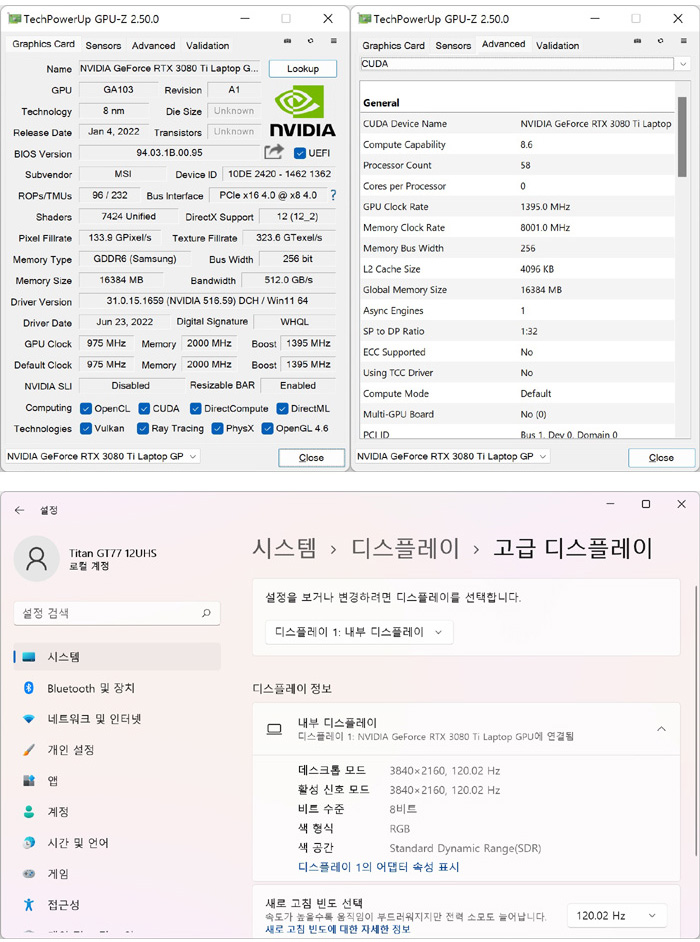Click the Driver Version field text
Viewport: 700px width, 942px height.
207,300
